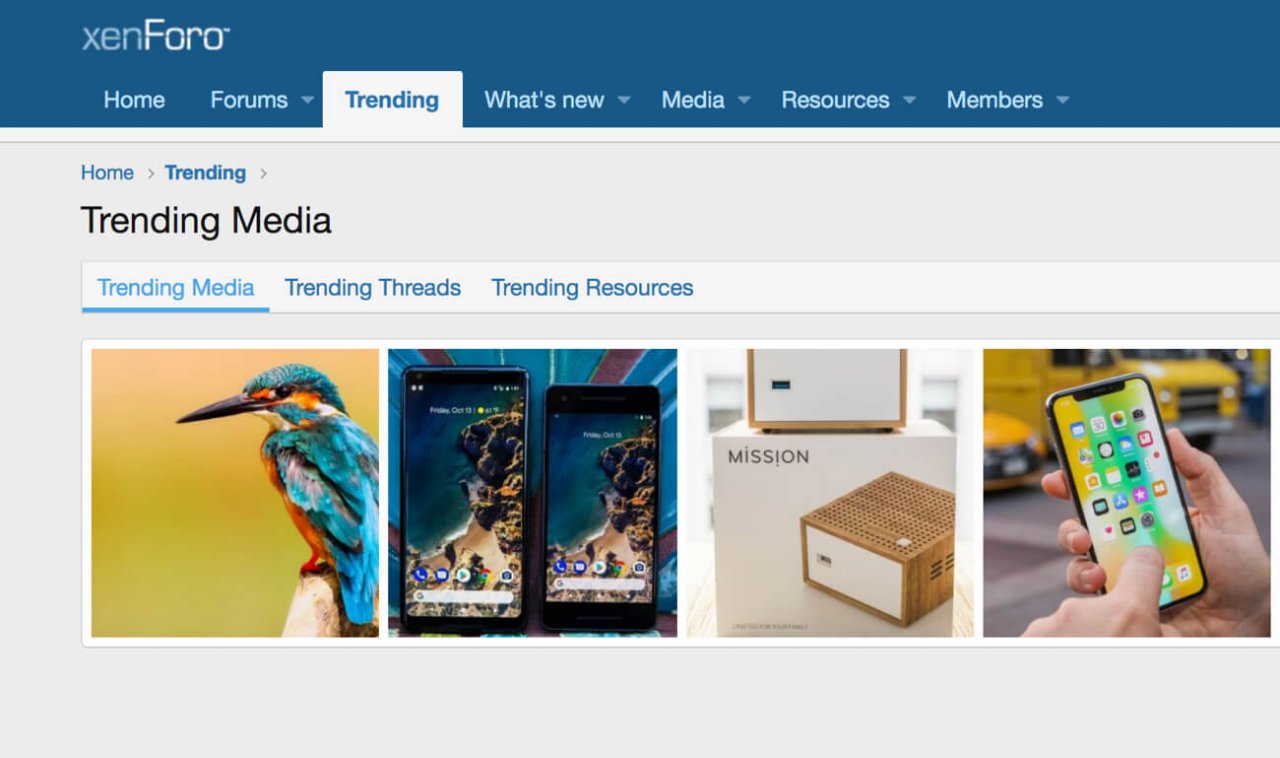Screen dimensions: 1280x758
Task: Open What's new in the navigation bar
Action: coord(544,100)
